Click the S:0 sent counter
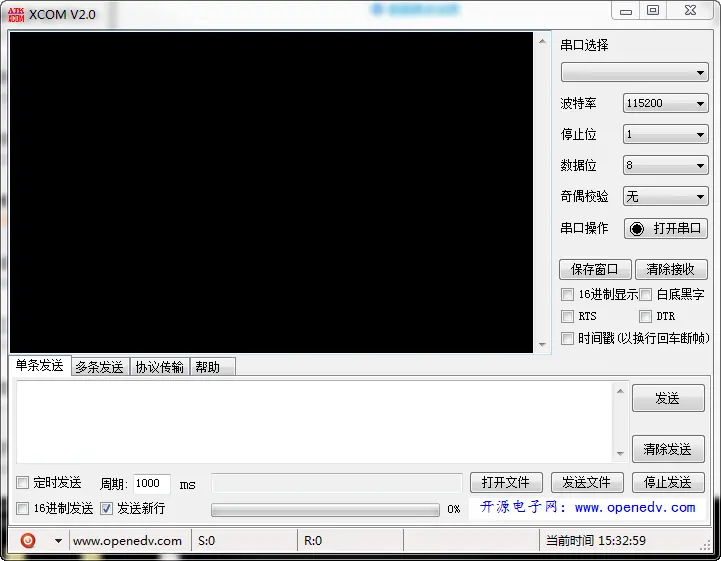The width and height of the screenshot is (721, 561). click(206, 541)
